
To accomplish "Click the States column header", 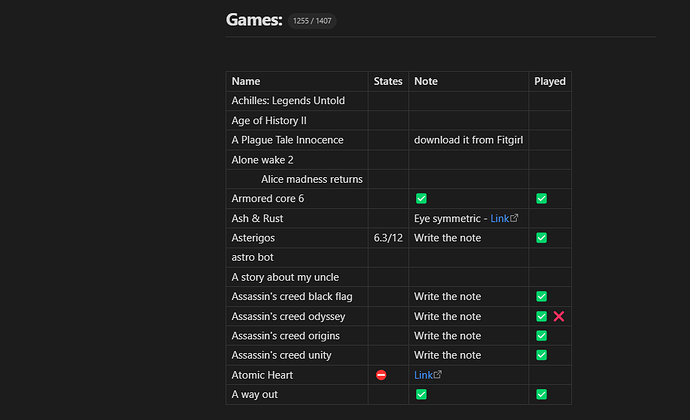I will pyautogui.click(x=388, y=81).
